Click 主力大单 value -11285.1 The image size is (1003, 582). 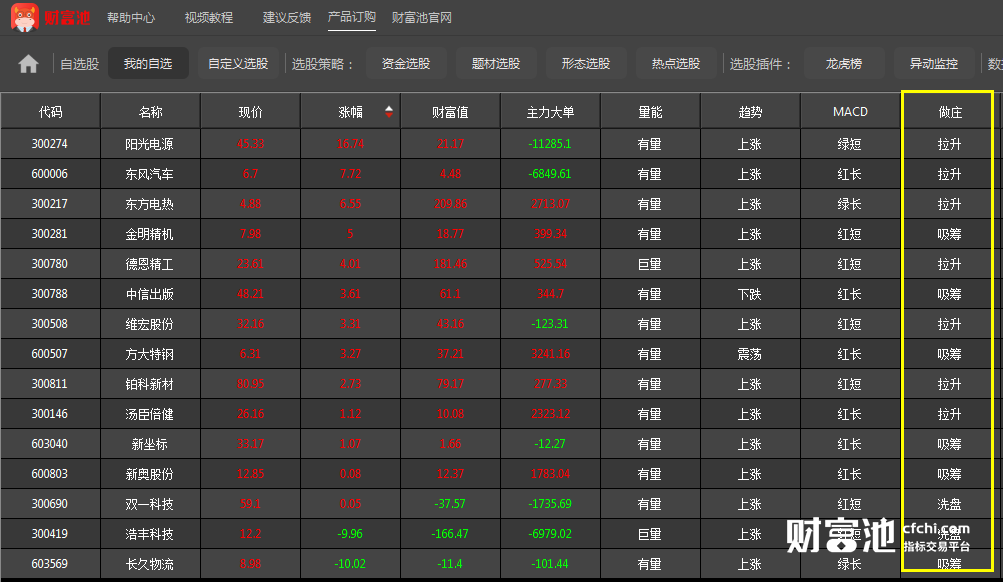(549, 144)
